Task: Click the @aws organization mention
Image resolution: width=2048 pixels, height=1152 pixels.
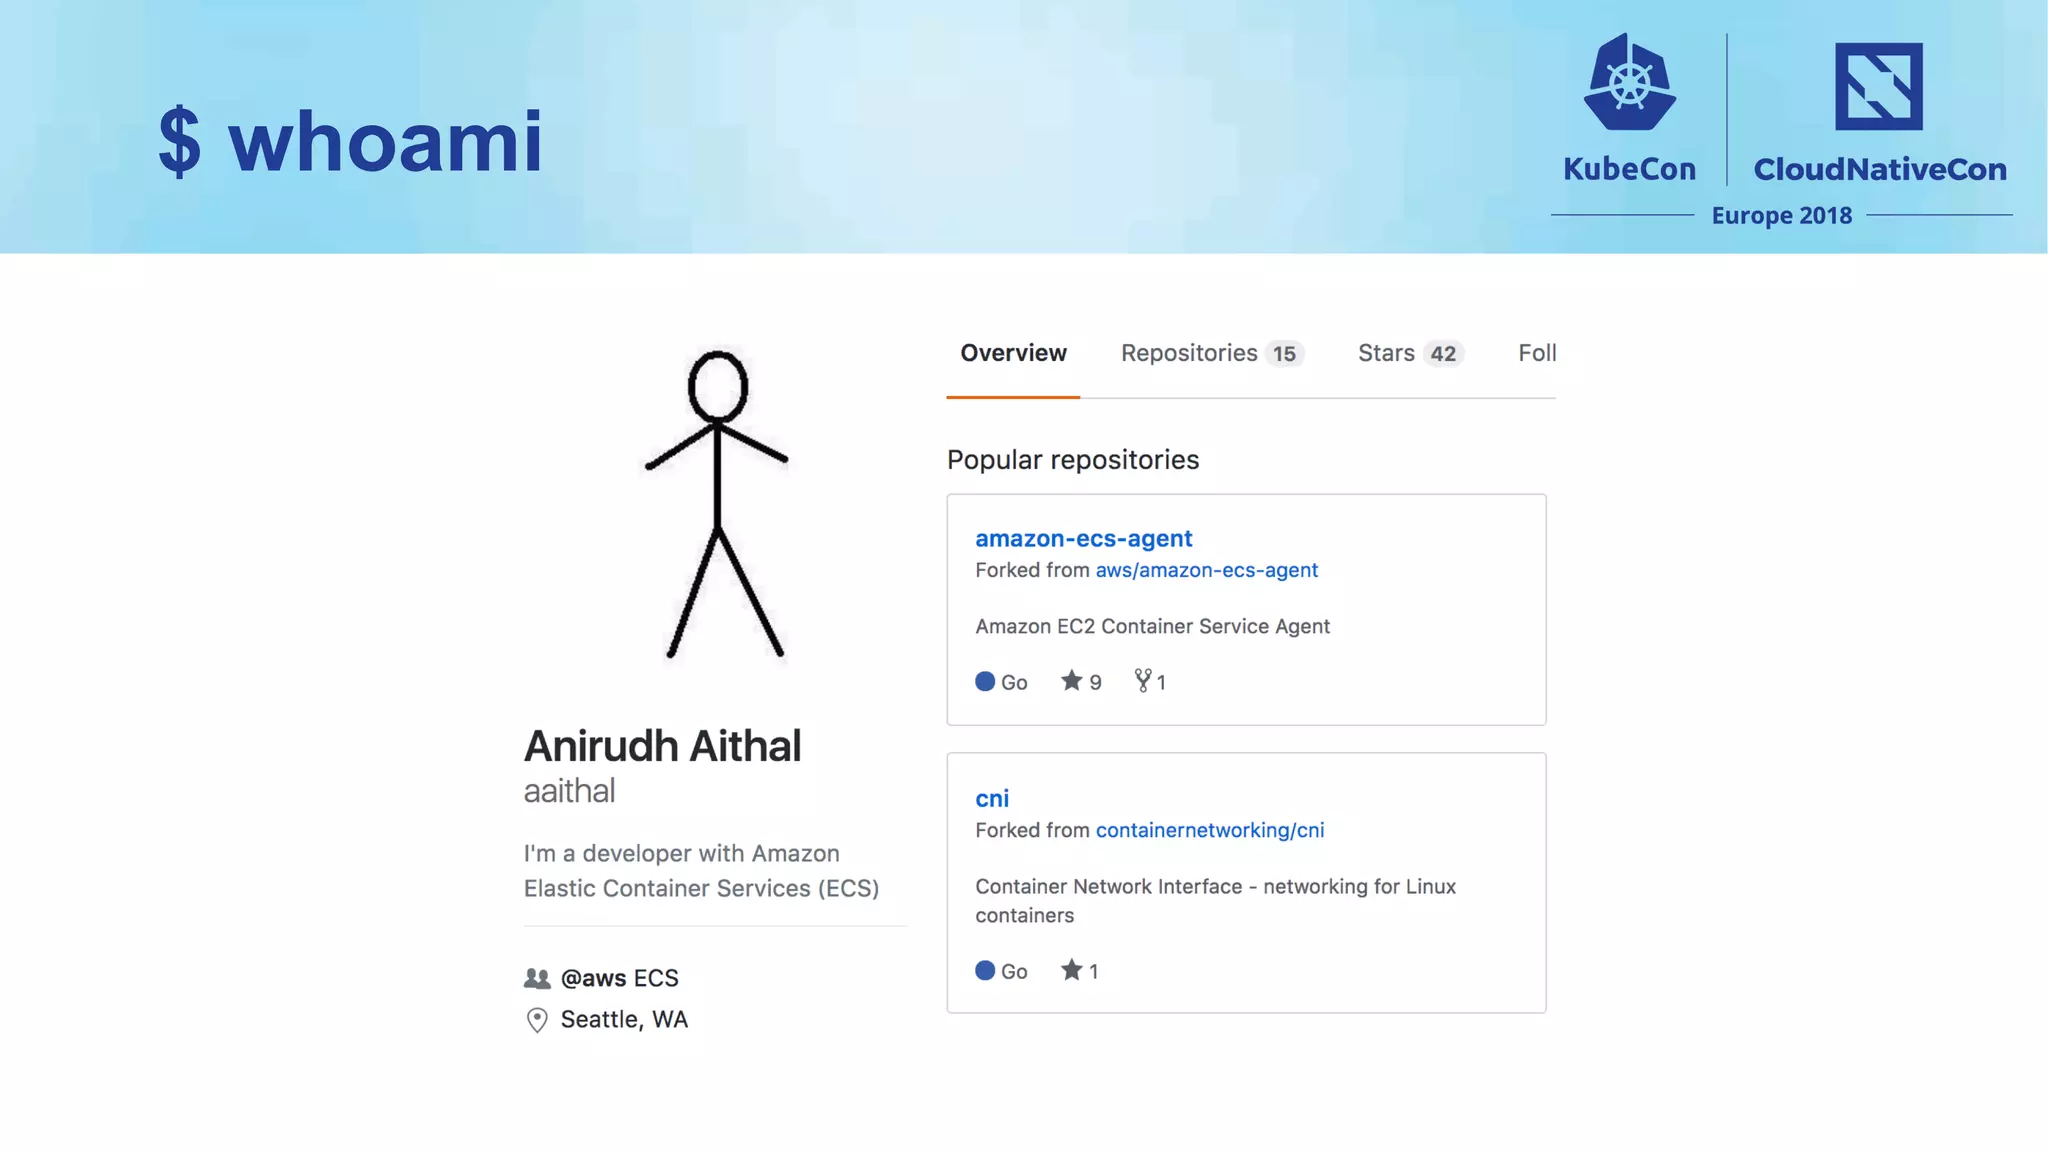Action: tap(593, 978)
